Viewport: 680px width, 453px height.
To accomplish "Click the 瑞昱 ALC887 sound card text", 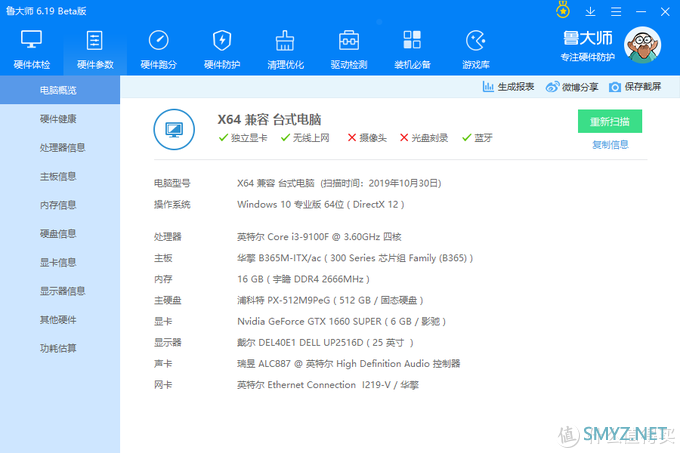I will (x=348, y=364).
